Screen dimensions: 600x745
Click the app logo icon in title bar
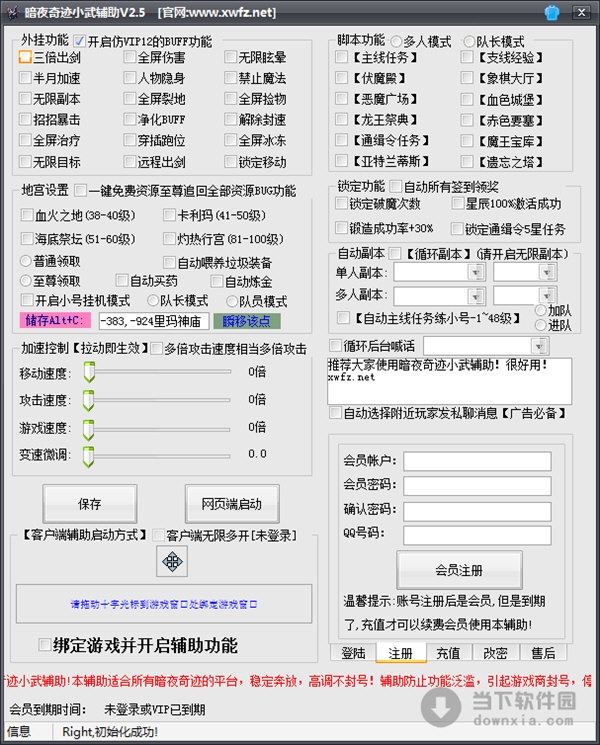(12, 12)
